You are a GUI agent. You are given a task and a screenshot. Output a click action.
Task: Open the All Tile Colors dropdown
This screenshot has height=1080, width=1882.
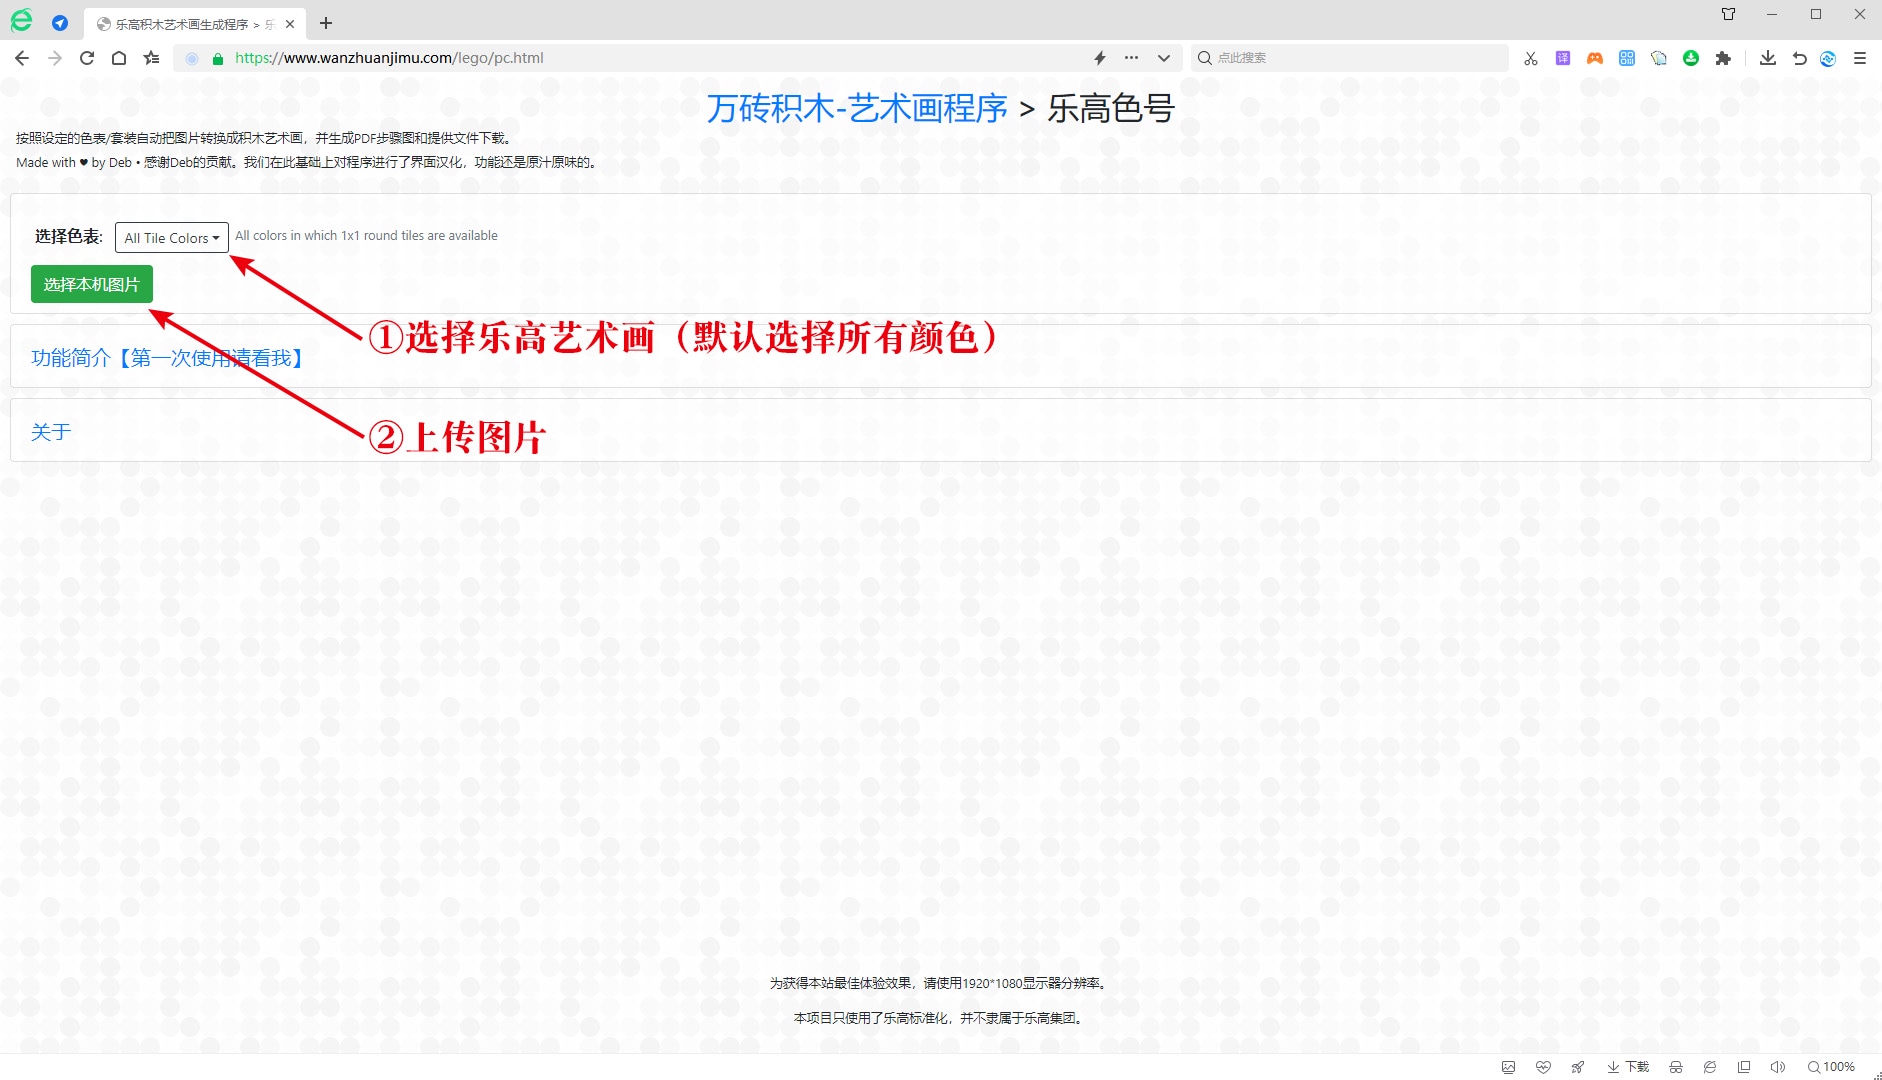click(171, 238)
